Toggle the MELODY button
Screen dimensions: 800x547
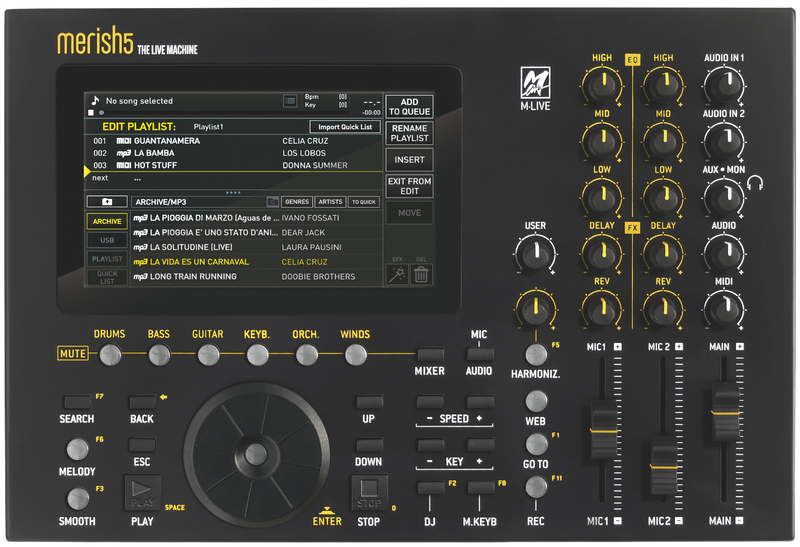pyautogui.click(x=78, y=449)
